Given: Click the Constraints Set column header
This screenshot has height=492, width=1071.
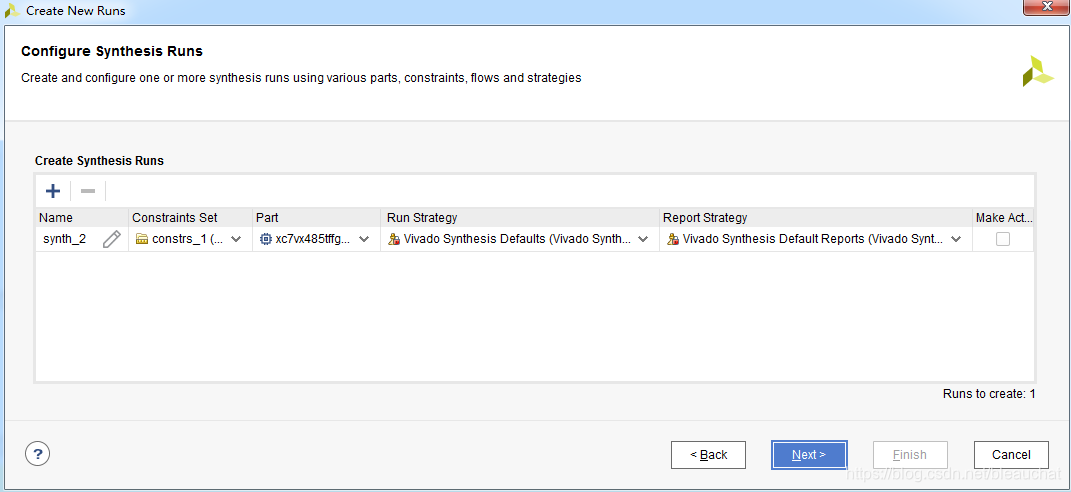Looking at the screenshot, I should coord(191,217).
